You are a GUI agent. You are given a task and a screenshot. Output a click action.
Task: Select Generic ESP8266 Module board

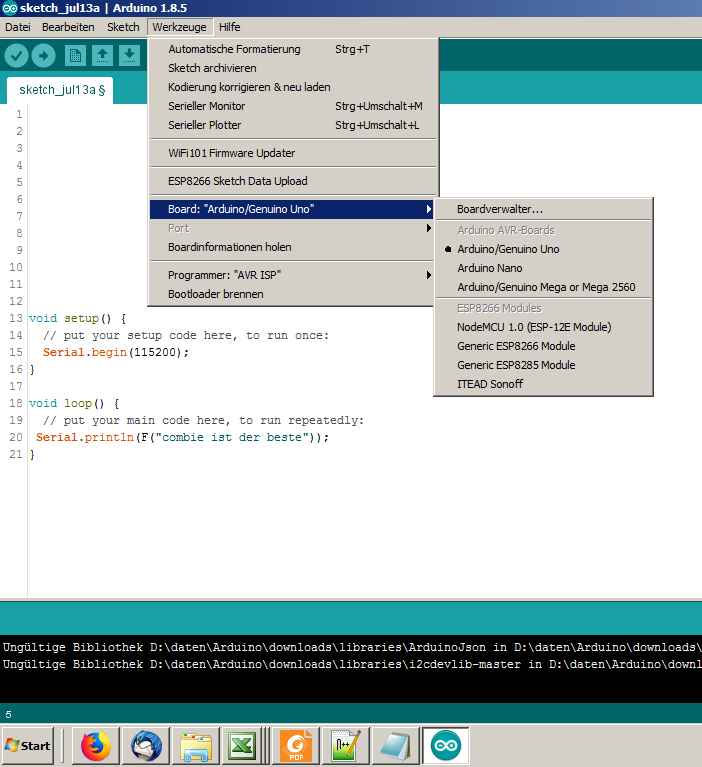coord(543,346)
